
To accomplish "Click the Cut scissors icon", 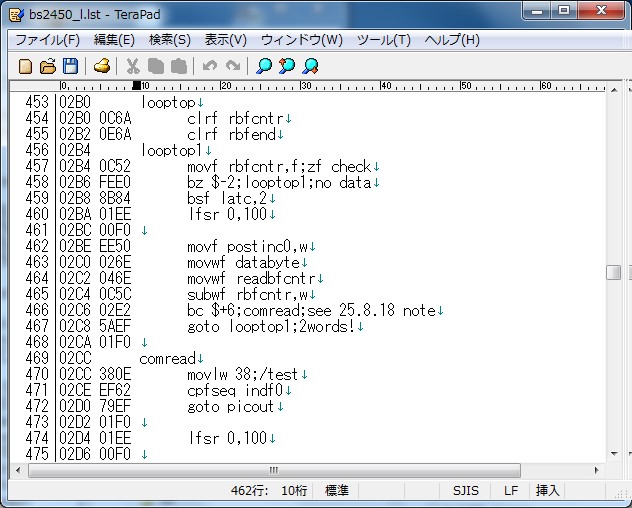I will click(x=133, y=67).
